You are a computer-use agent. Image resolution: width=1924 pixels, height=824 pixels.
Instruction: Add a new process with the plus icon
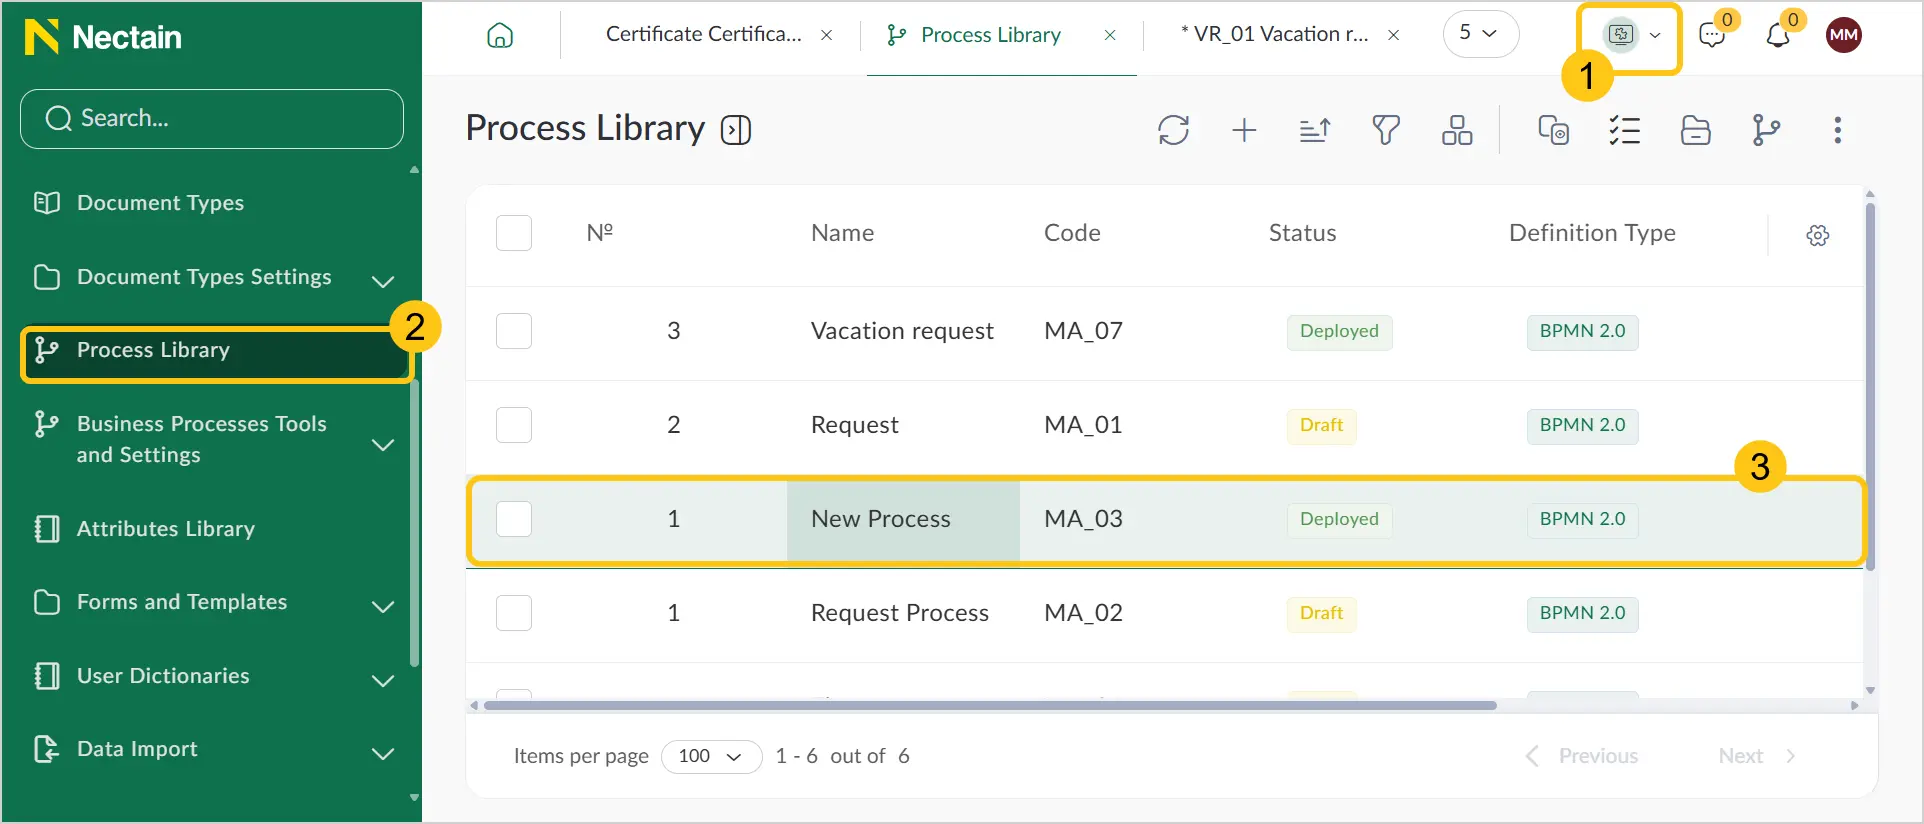(1244, 130)
